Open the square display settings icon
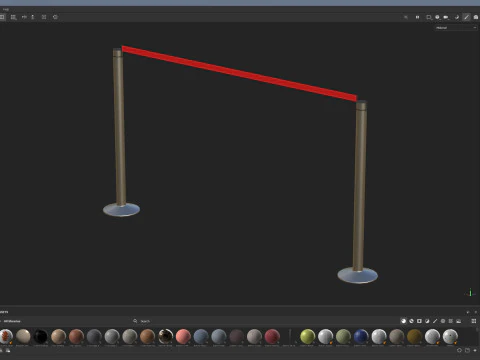The height and width of the screenshot is (360, 480). pos(429,17)
